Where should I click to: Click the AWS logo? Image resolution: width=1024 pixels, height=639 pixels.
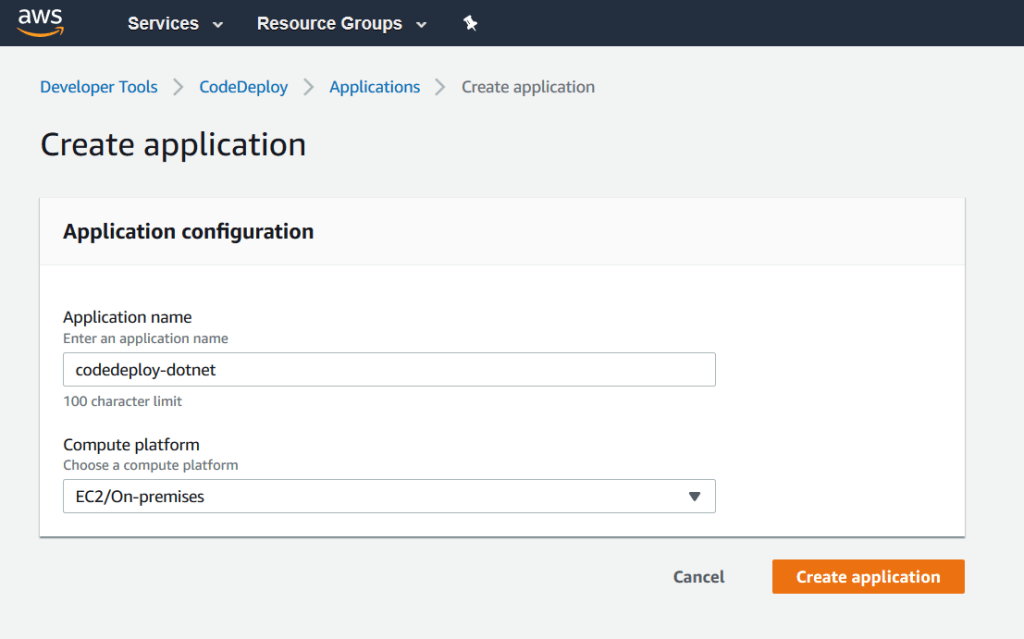tap(40, 22)
